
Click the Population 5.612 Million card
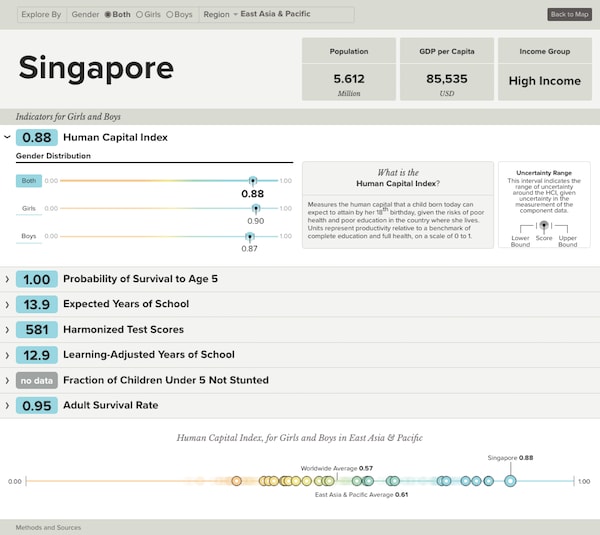pos(349,69)
